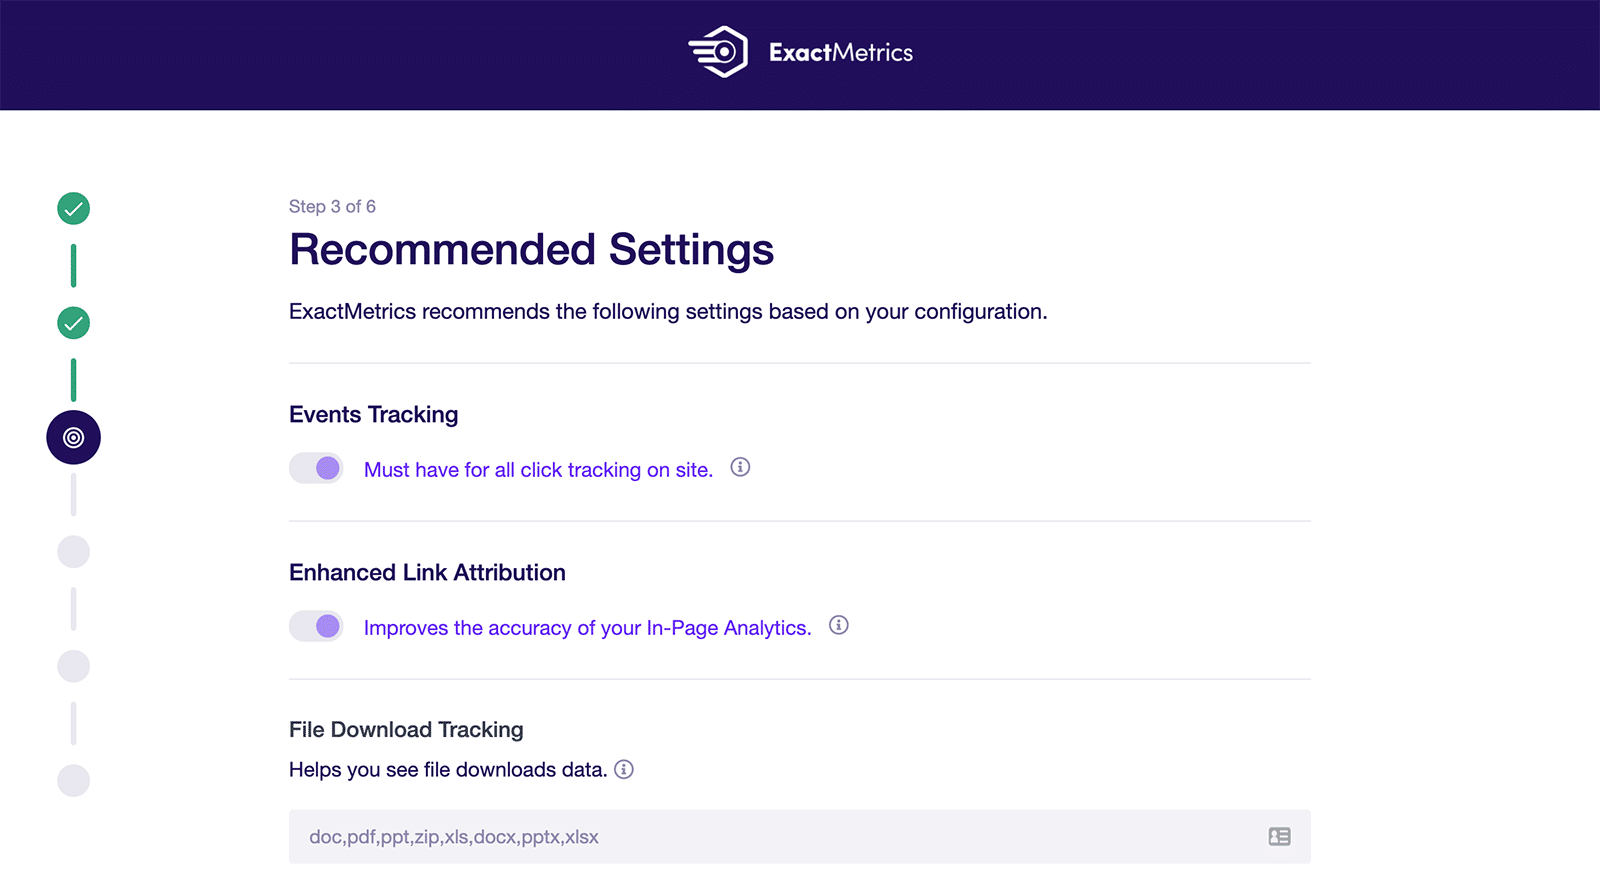Screen dimensions: 1600x891
Task: Open the Enhanced Link Attribution info icon
Action: point(839,625)
